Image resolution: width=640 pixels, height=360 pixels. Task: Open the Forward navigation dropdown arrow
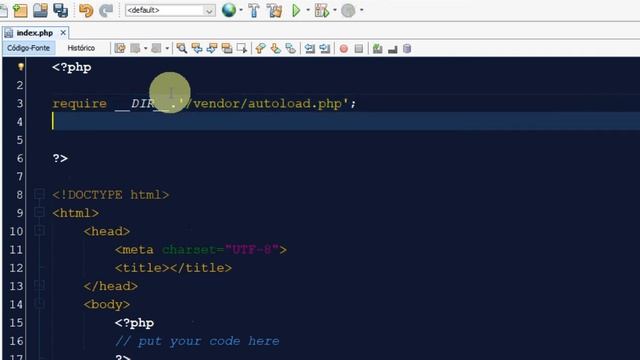(x=167, y=49)
